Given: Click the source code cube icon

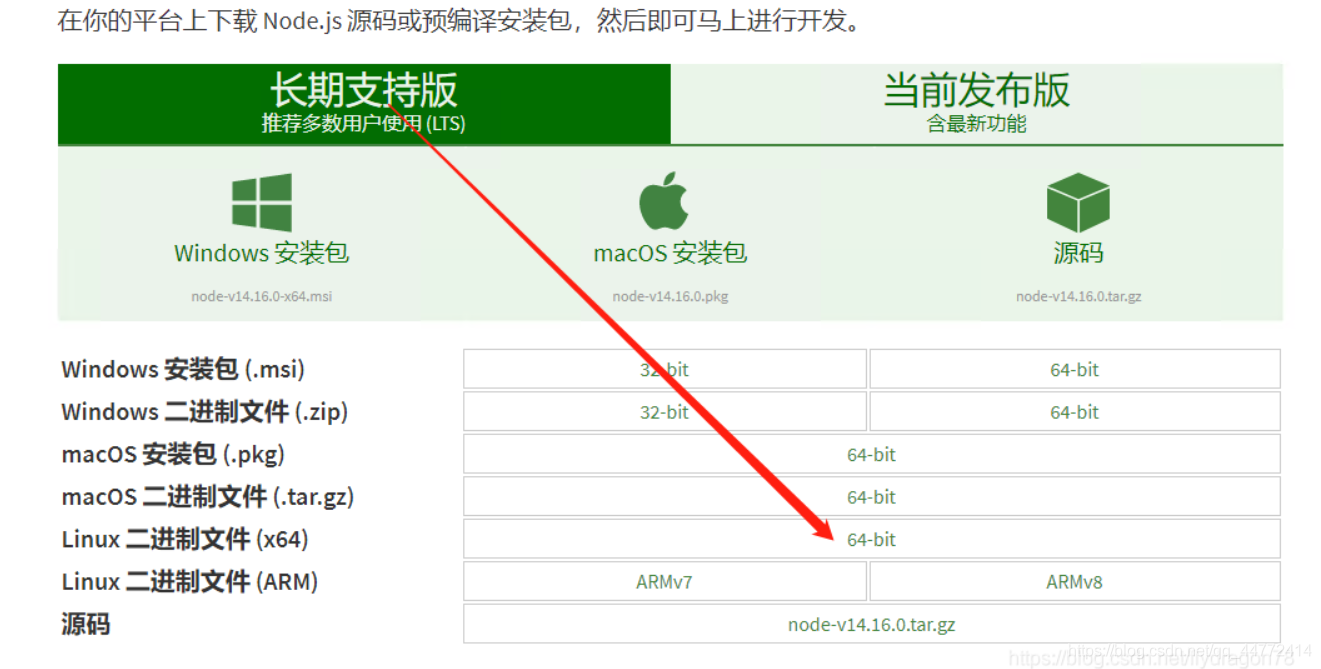Looking at the screenshot, I should tap(1078, 202).
